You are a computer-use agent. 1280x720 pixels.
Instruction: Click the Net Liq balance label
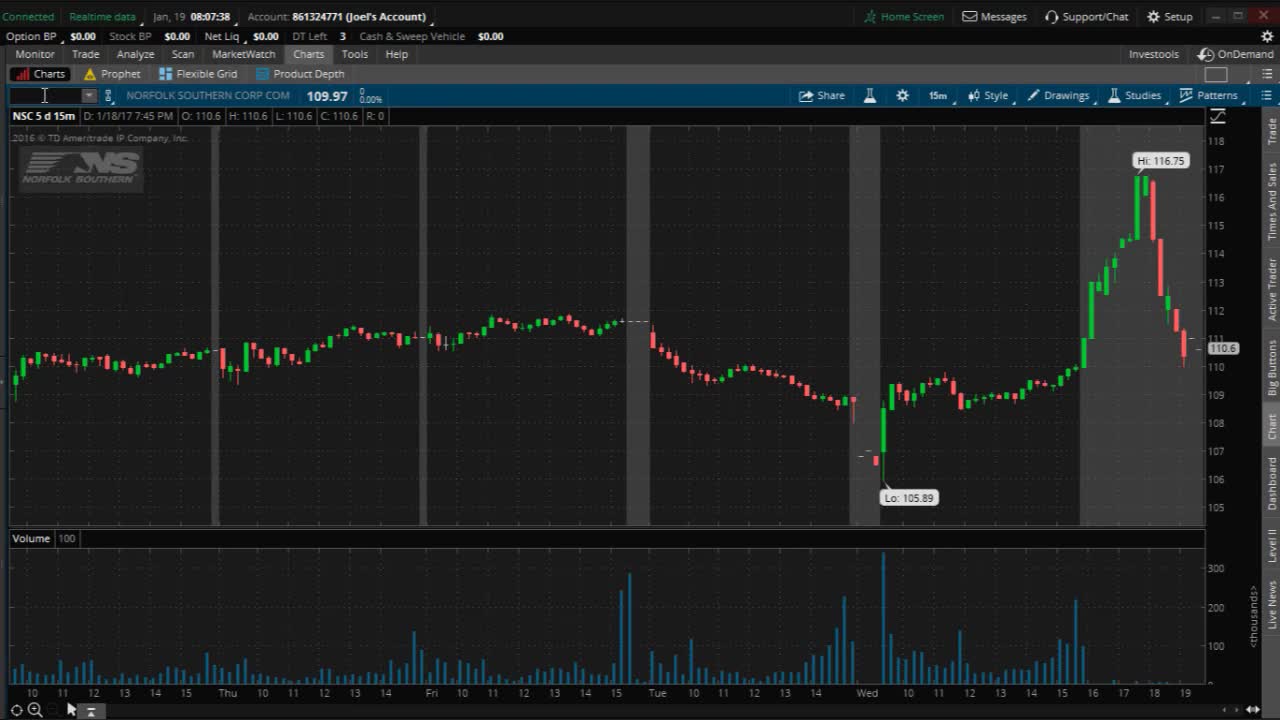coord(222,36)
